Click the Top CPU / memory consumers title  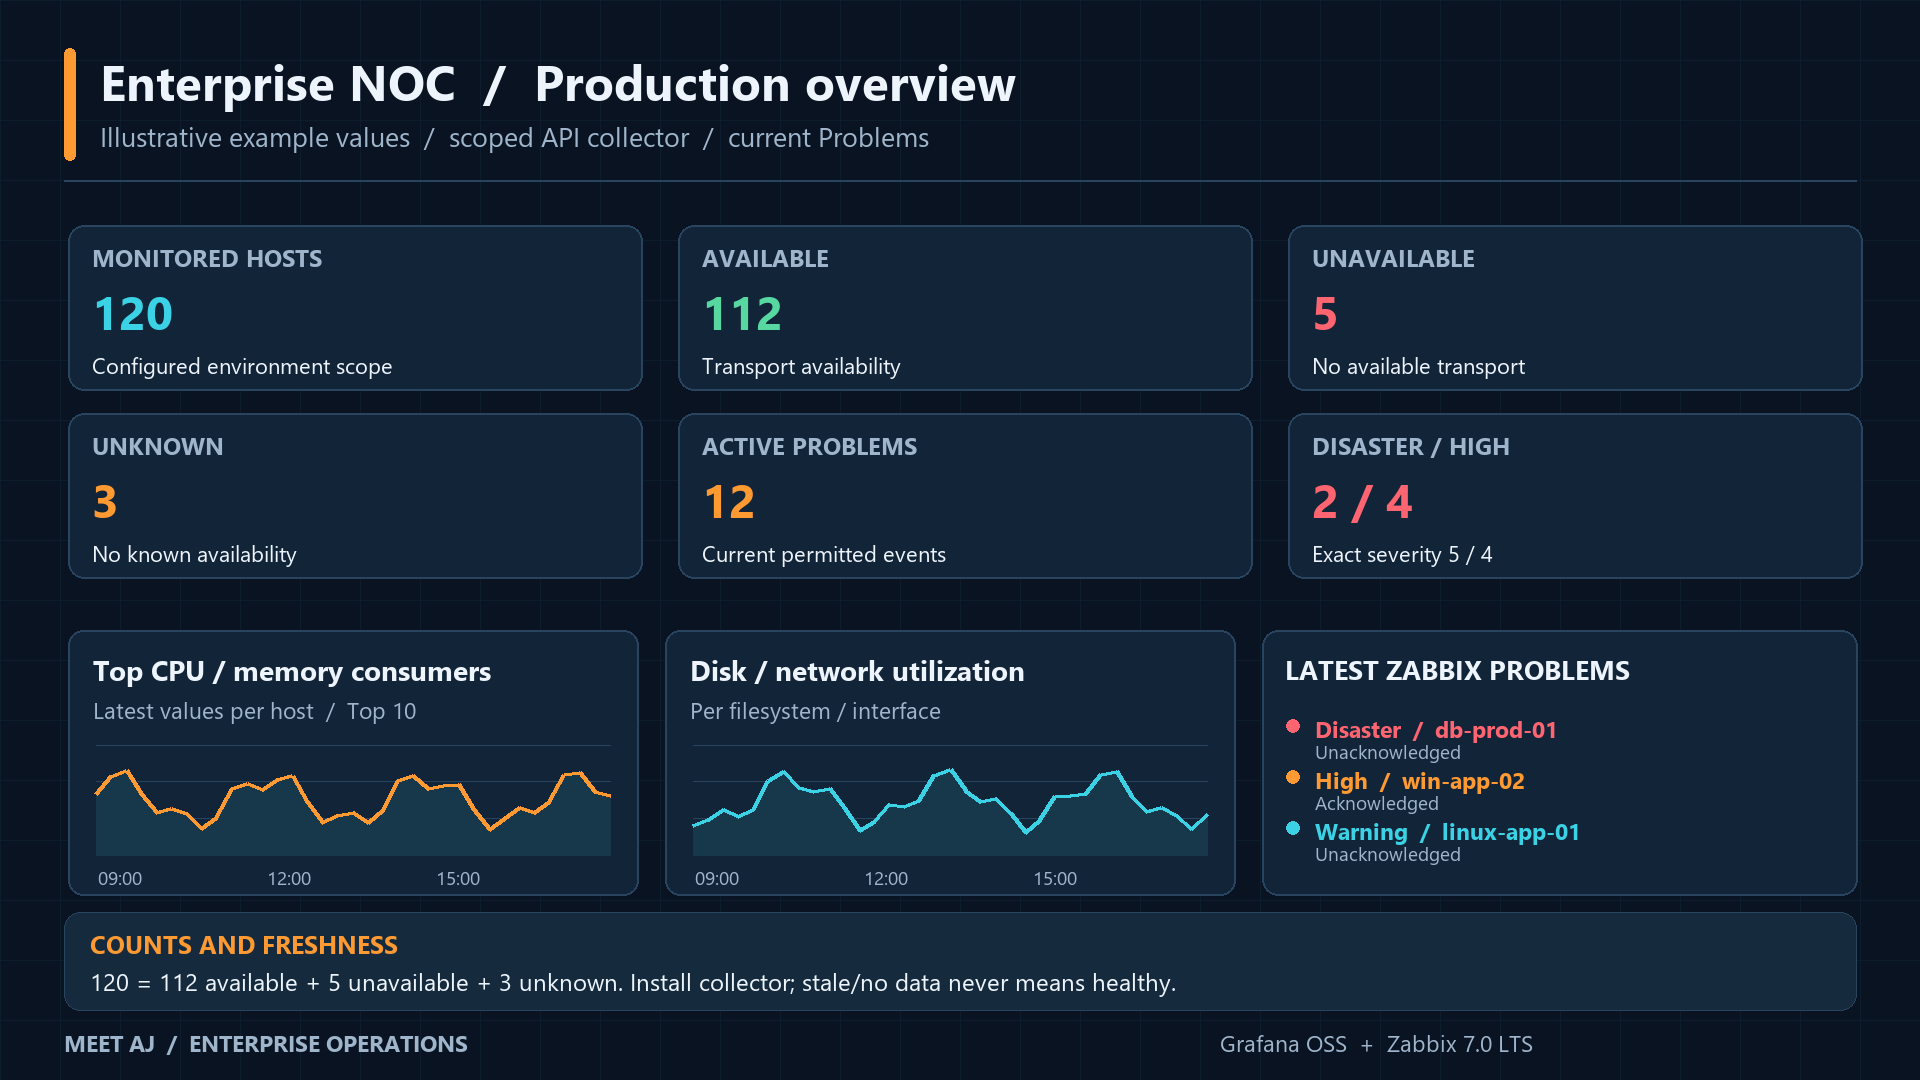(292, 671)
